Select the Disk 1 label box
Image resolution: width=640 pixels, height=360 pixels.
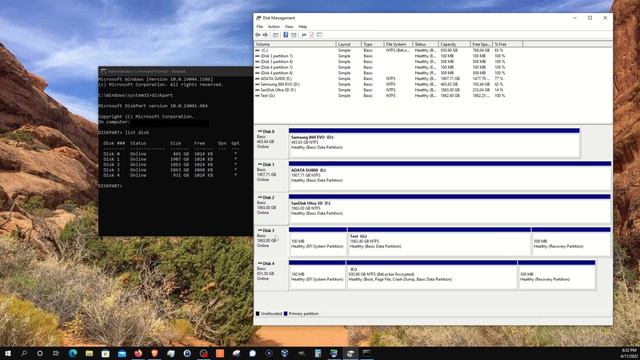[271, 176]
